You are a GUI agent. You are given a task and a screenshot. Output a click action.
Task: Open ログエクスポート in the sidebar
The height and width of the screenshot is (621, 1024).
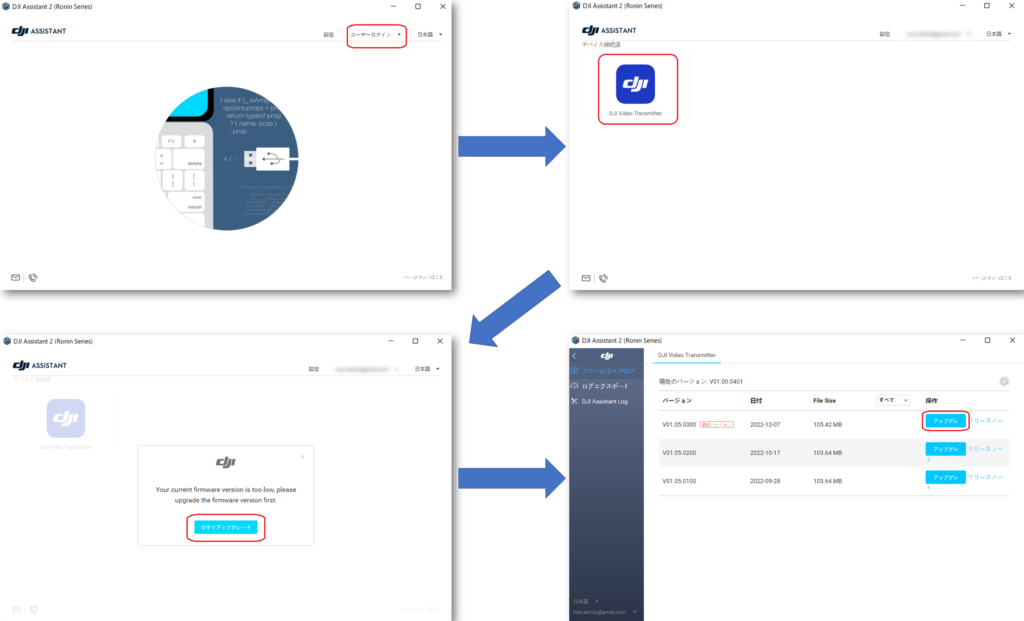[605, 386]
